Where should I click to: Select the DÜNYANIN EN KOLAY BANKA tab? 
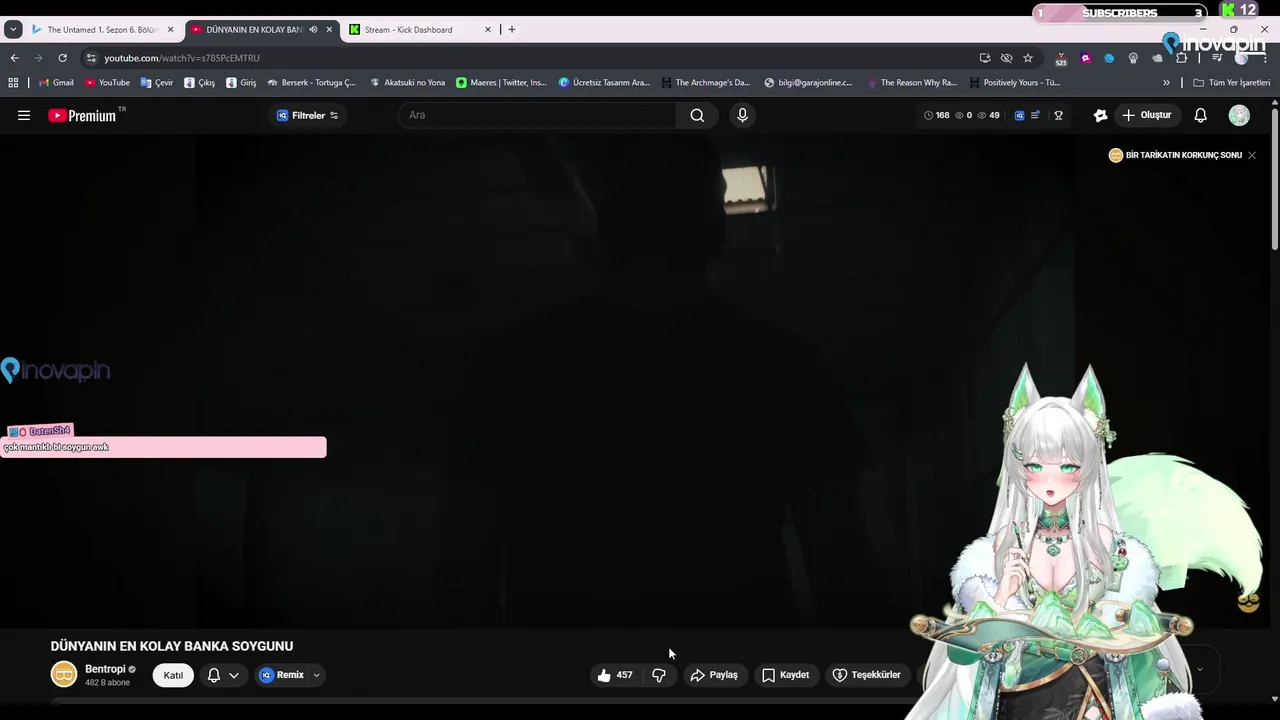262,29
